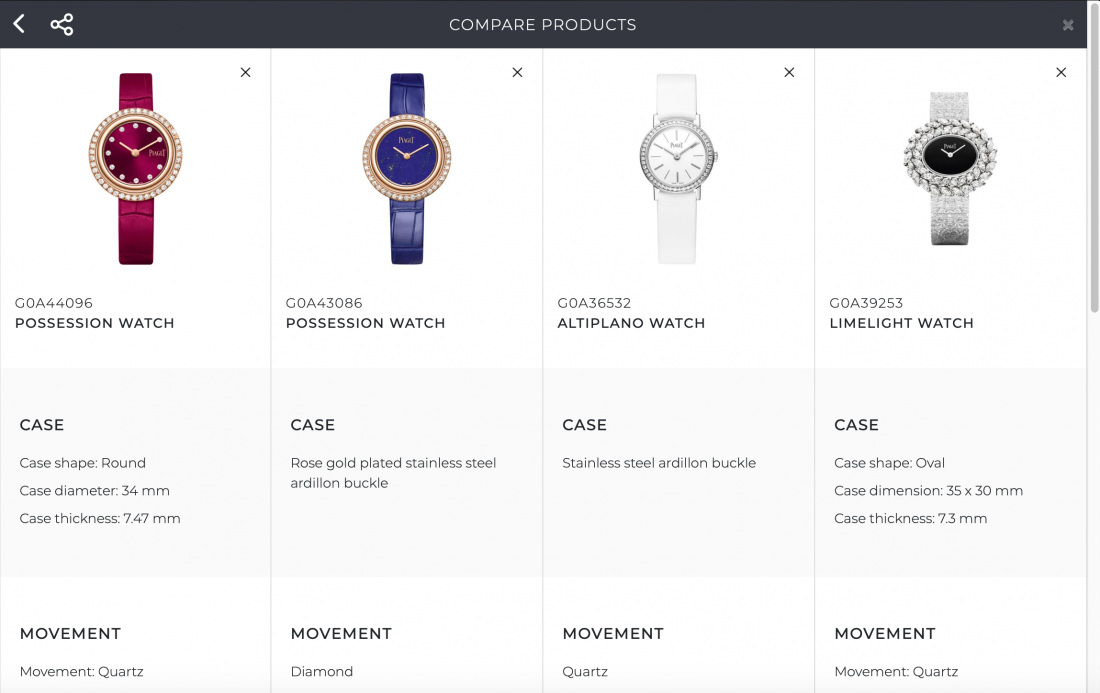The image size is (1100, 693).
Task: Open the diamond Limelight watch image
Action: pyautogui.click(x=950, y=168)
